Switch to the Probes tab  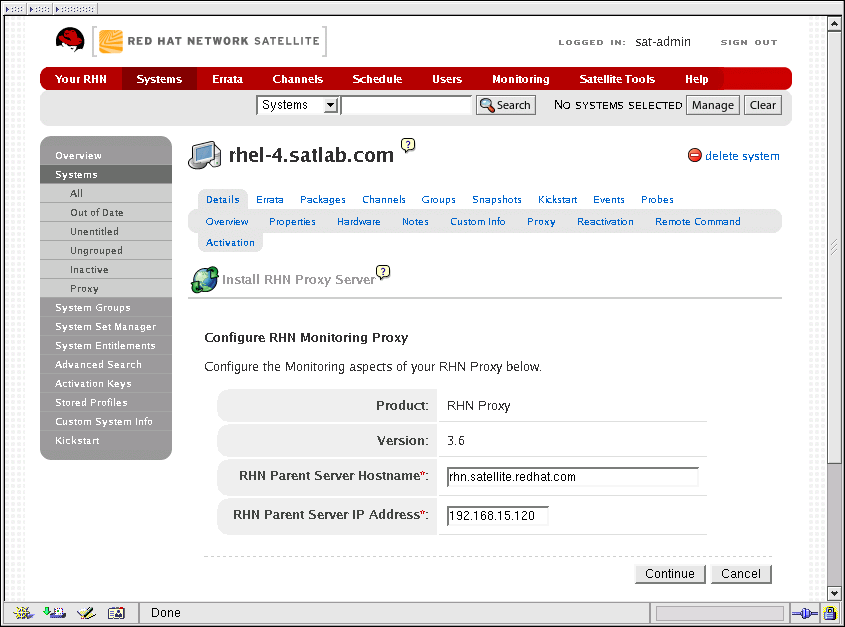pyautogui.click(x=657, y=199)
